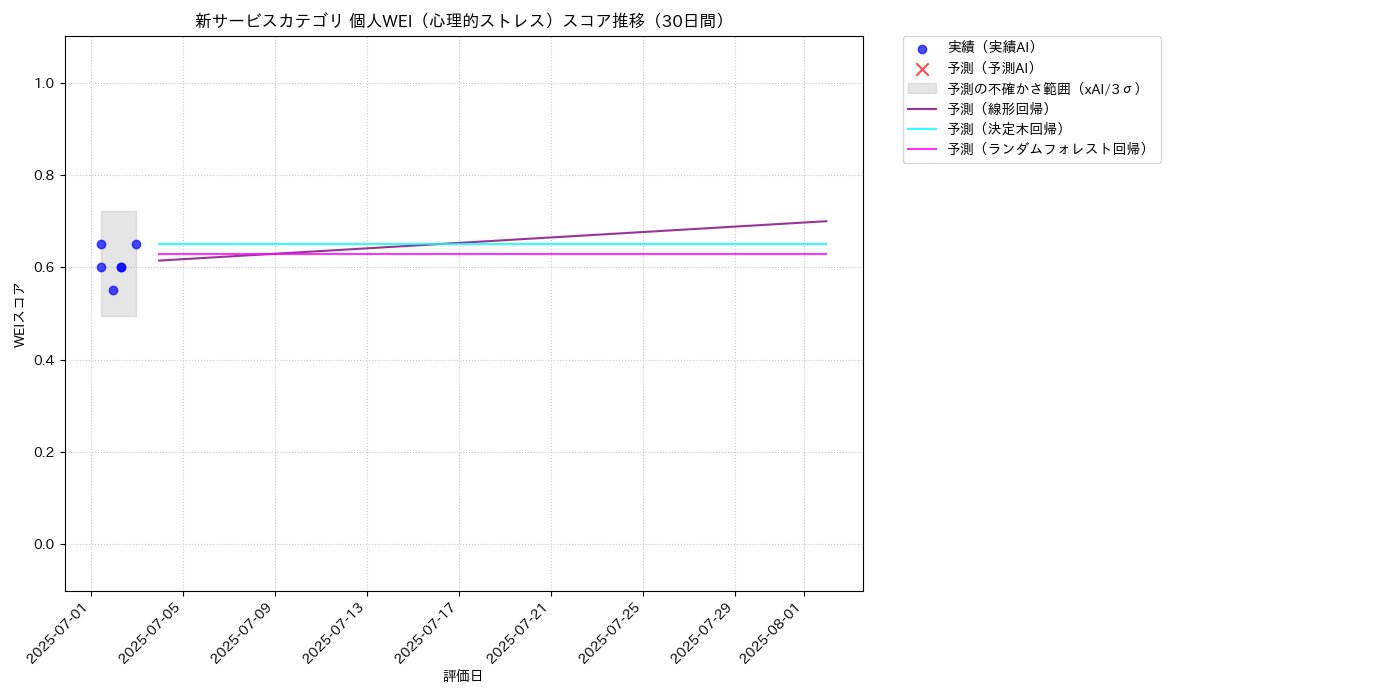1400x700 pixels.
Task: Click the y-axis tick label 0.2
Action: [x=43, y=452]
